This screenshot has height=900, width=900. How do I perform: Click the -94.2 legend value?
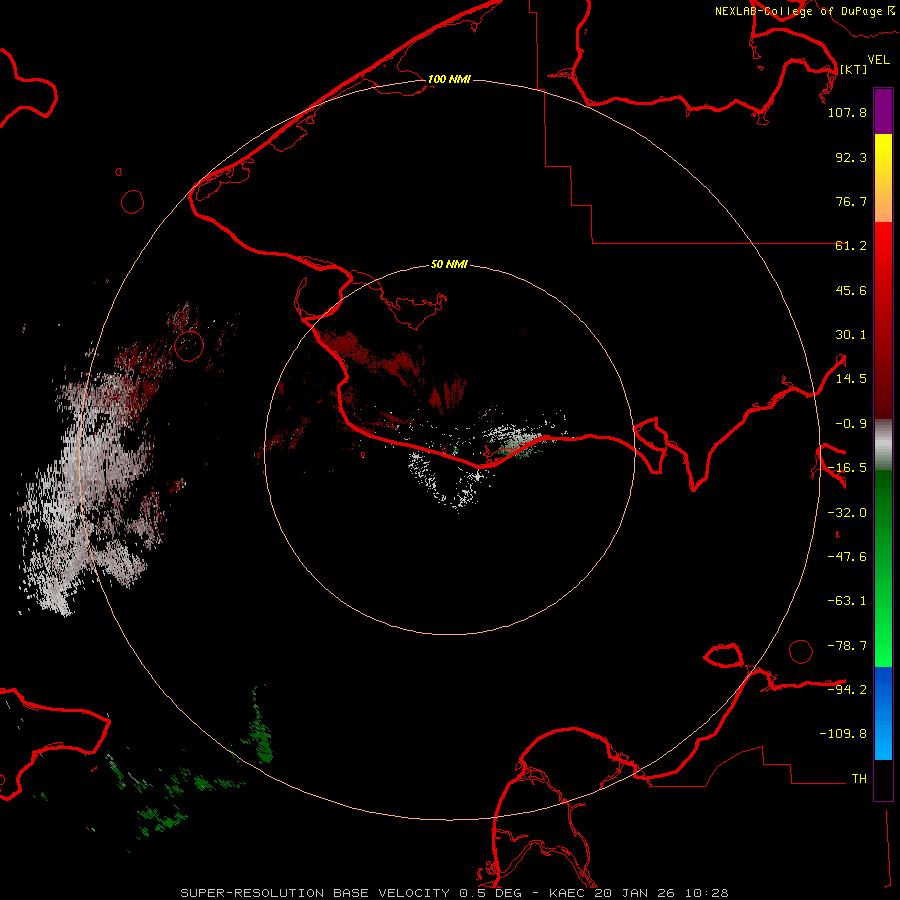click(847, 689)
